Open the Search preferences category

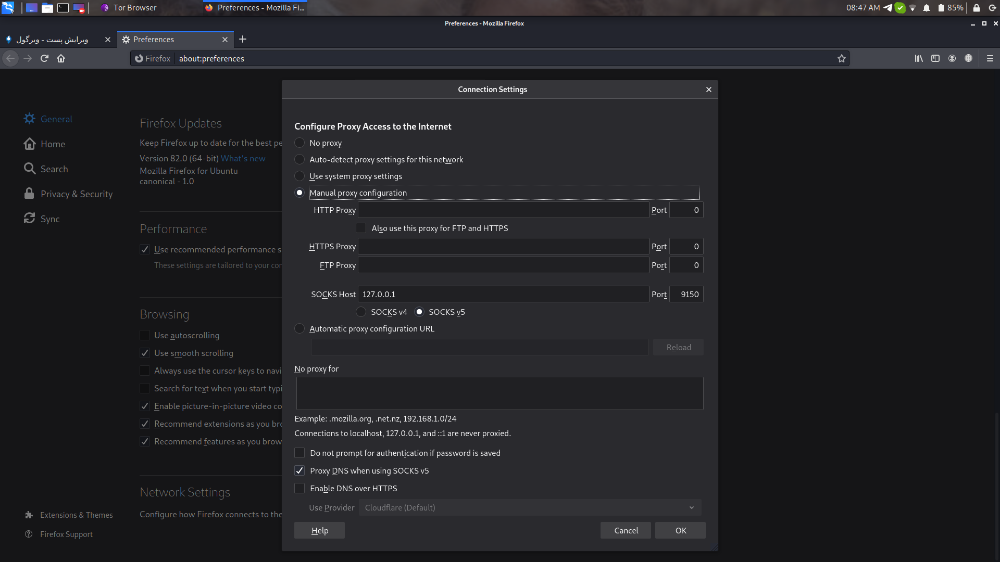tap(45, 168)
